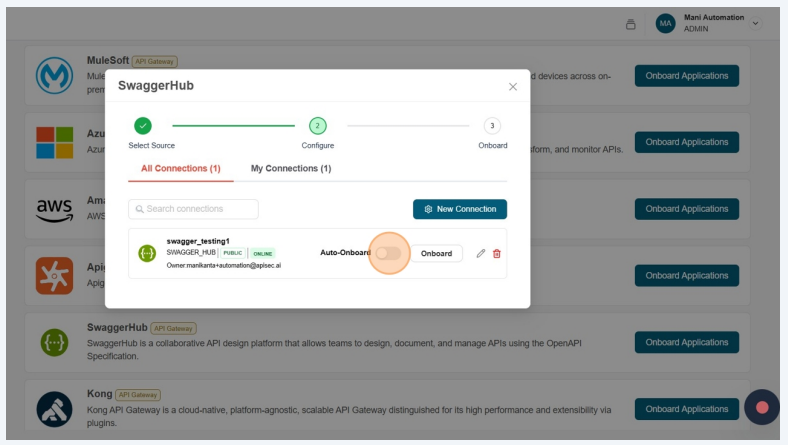The height and width of the screenshot is (445, 788).
Task: Select the All Connections tab
Action: point(180,168)
